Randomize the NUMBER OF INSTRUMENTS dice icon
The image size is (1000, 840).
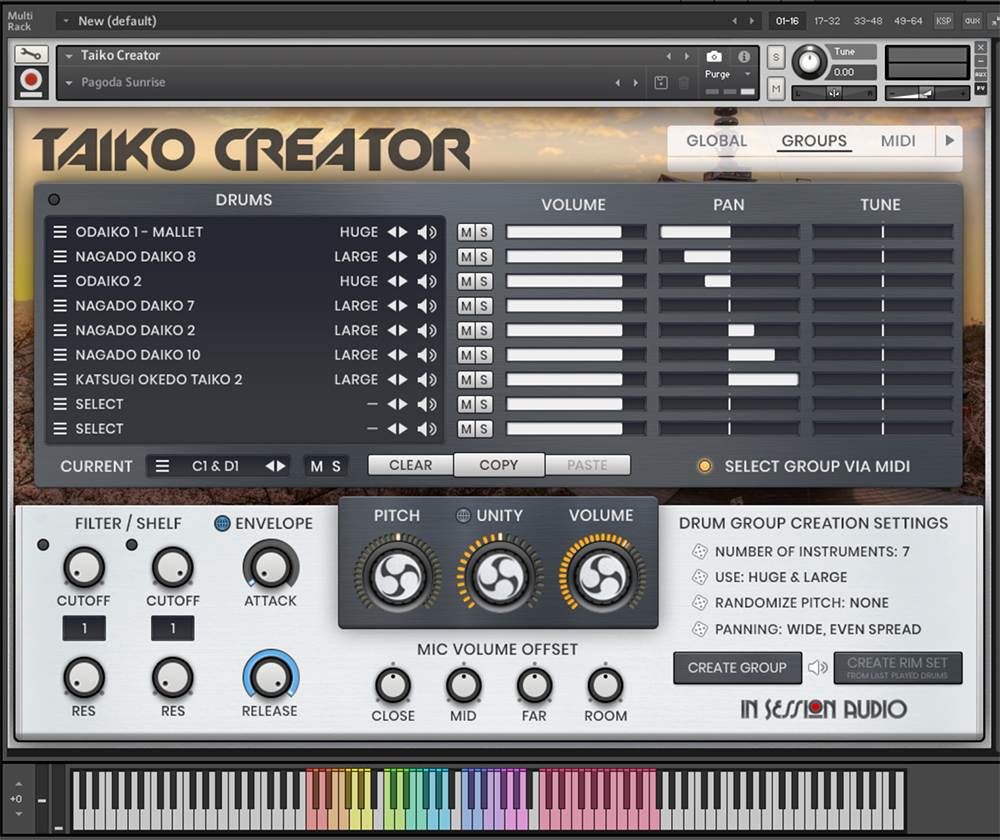(700, 551)
